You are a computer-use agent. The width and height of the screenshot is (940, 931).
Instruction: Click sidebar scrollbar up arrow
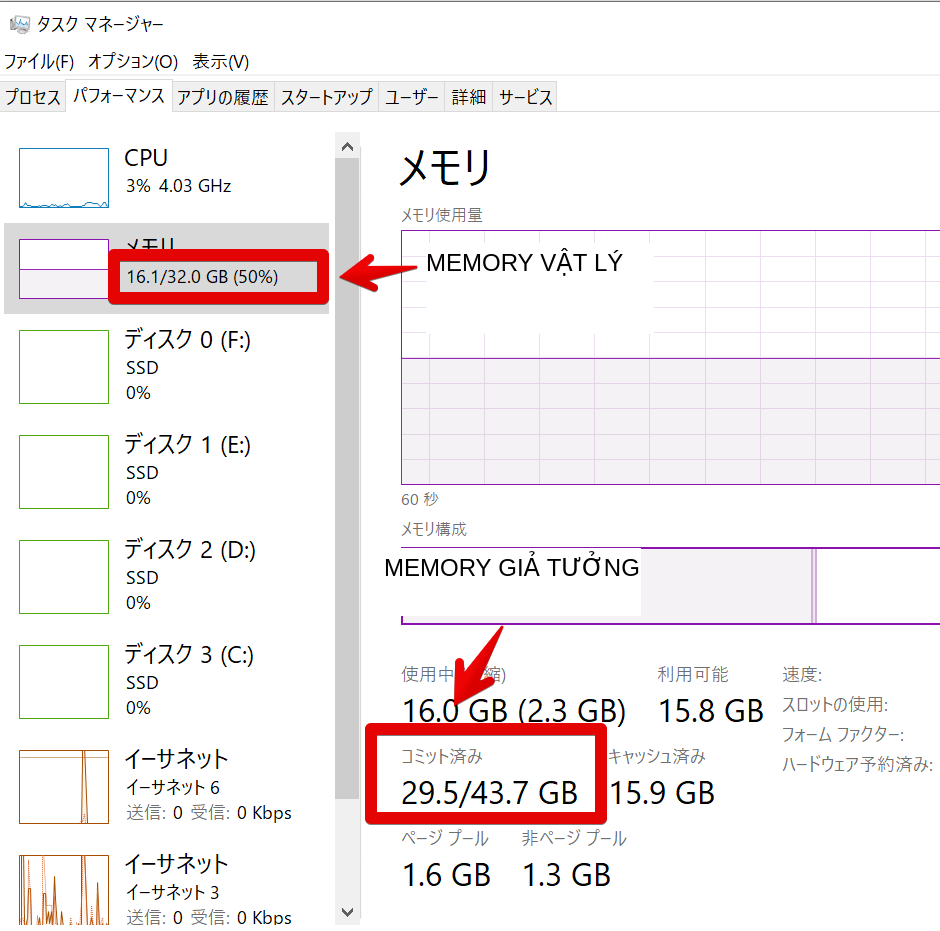[x=347, y=147]
